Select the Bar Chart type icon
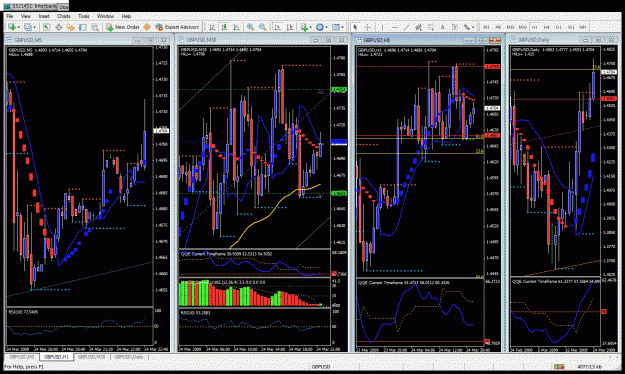Screen dimensions: 625x374 coord(212,27)
